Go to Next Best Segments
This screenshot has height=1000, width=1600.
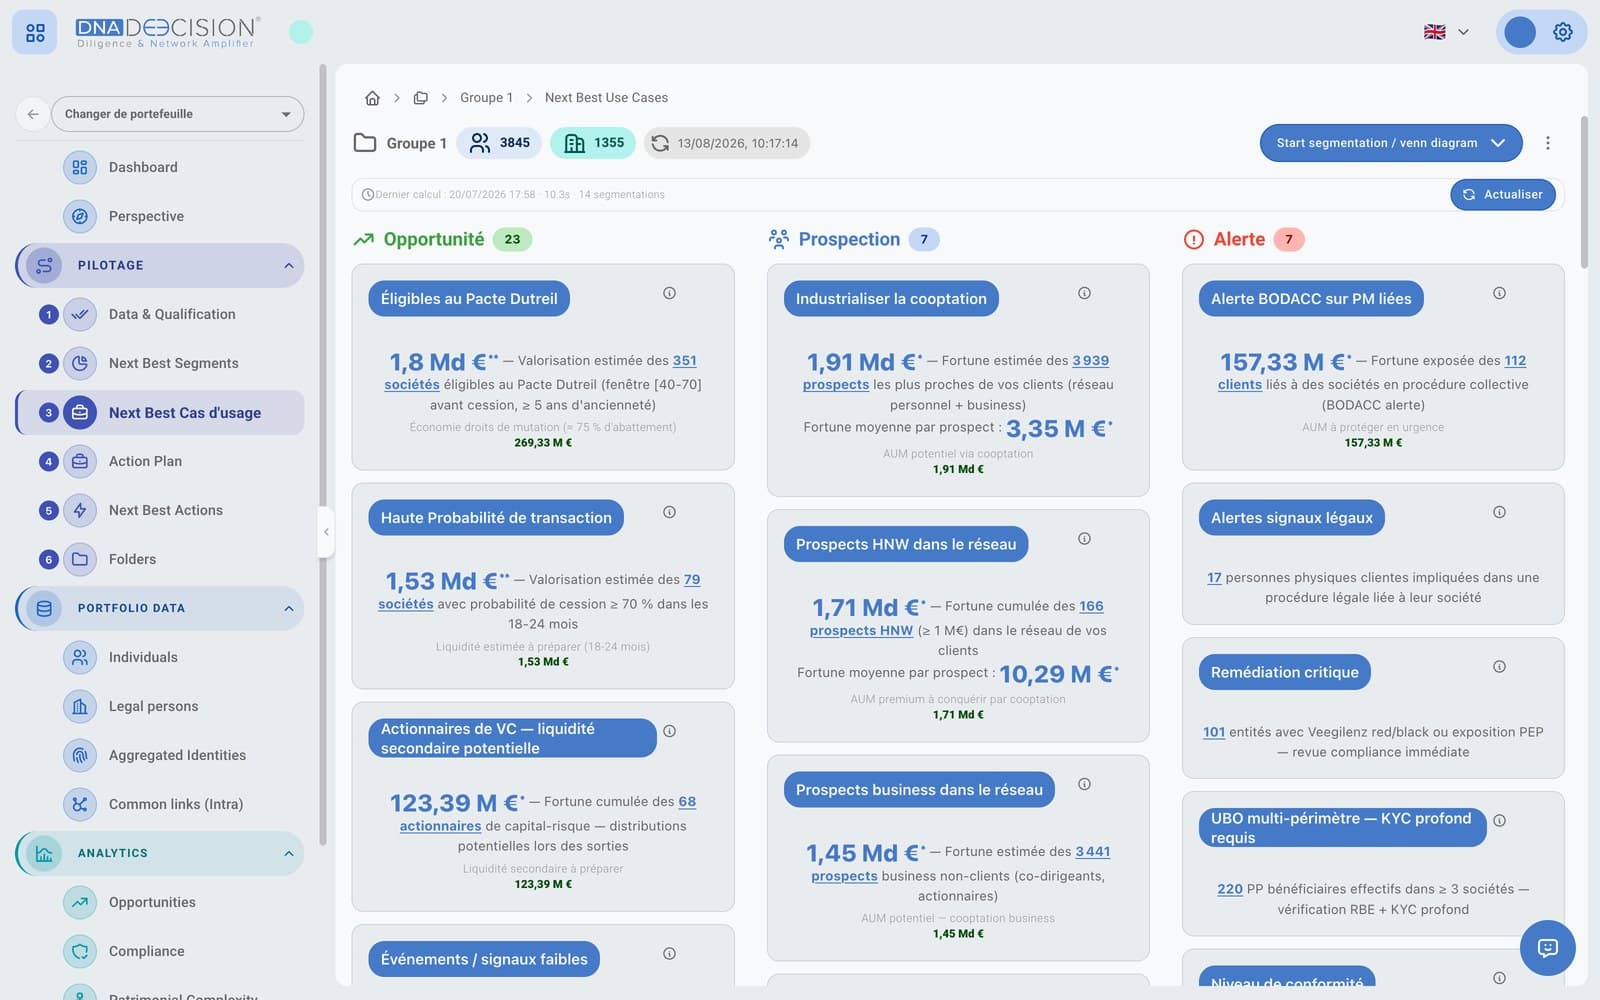[173, 363]
